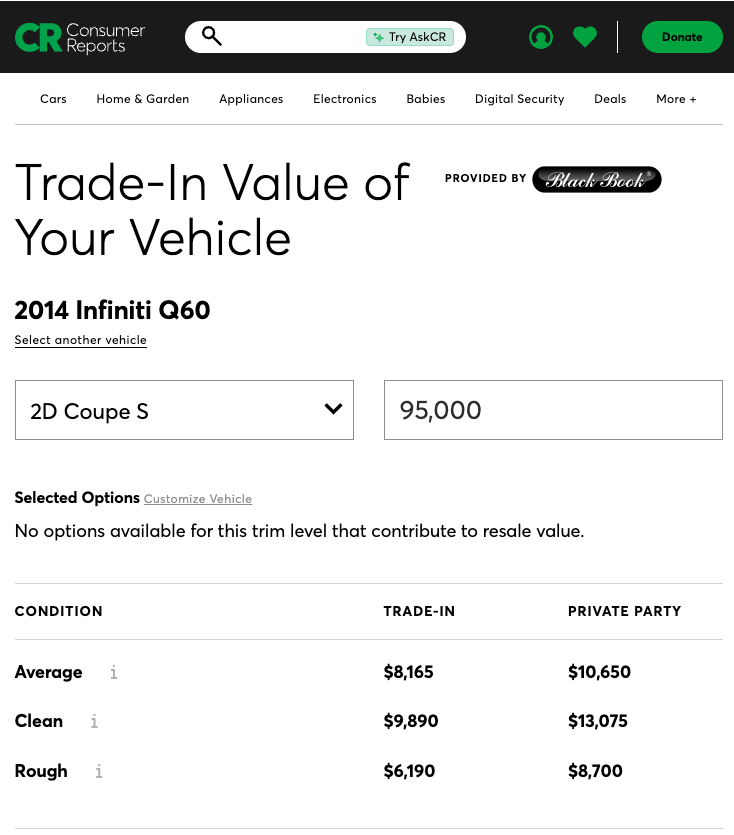Click the Black Book provider logo
The height and width of the screenshot is (835, 734).
pos(596,179)
